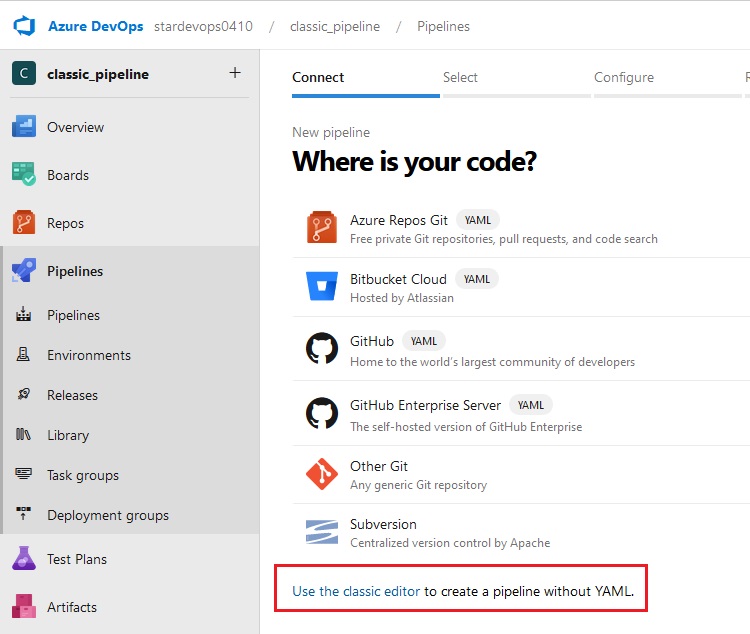Choose the GitHub source title
The height and width of the screenshot is (634, 750).
tap(372, 341)
